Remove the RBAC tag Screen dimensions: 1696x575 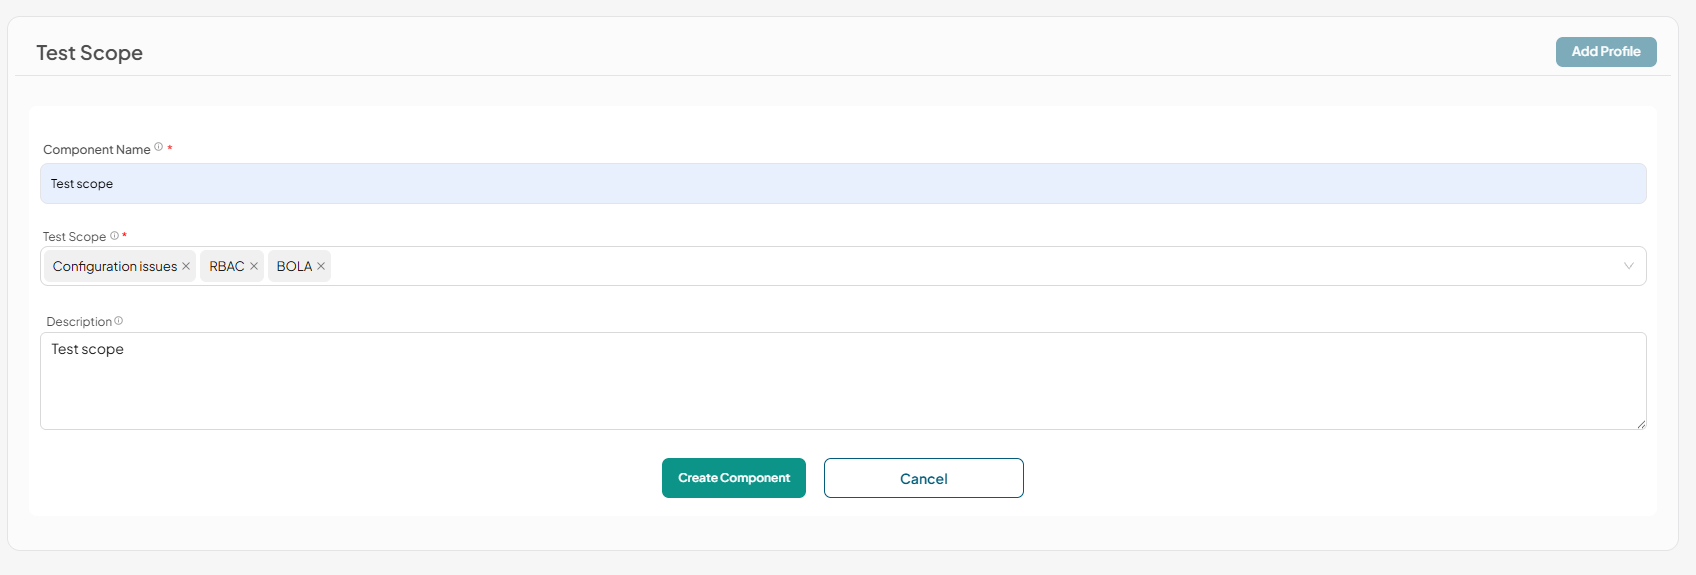coord(254,266)
